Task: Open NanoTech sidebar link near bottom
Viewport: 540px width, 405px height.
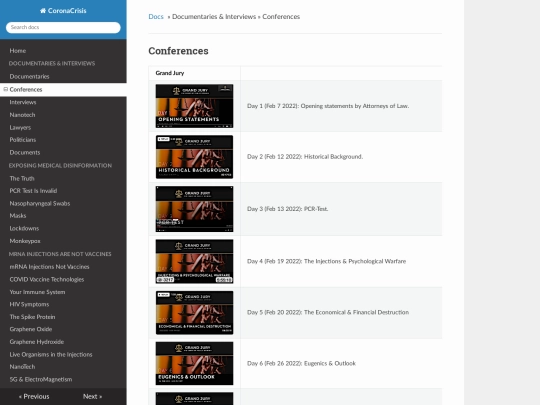Action: tap(22, 367)
